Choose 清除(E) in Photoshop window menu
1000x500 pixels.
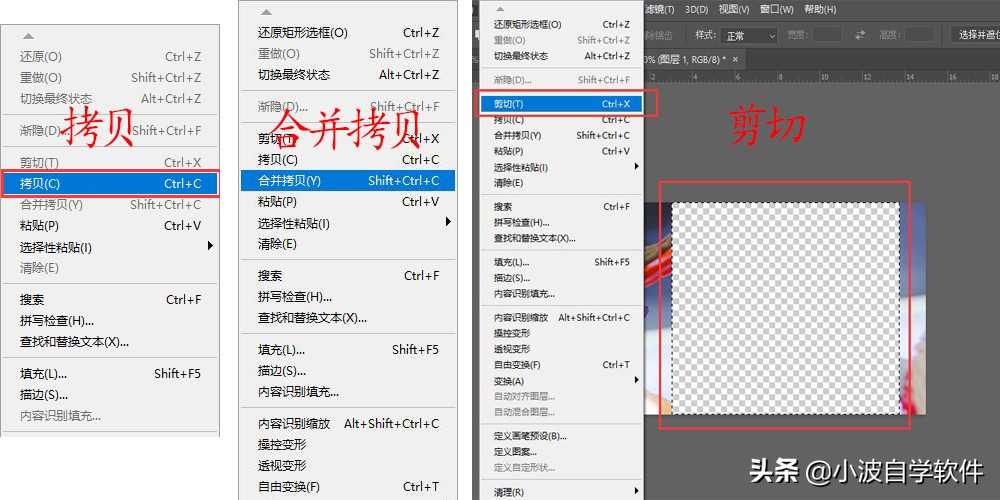tap(561, 183)
